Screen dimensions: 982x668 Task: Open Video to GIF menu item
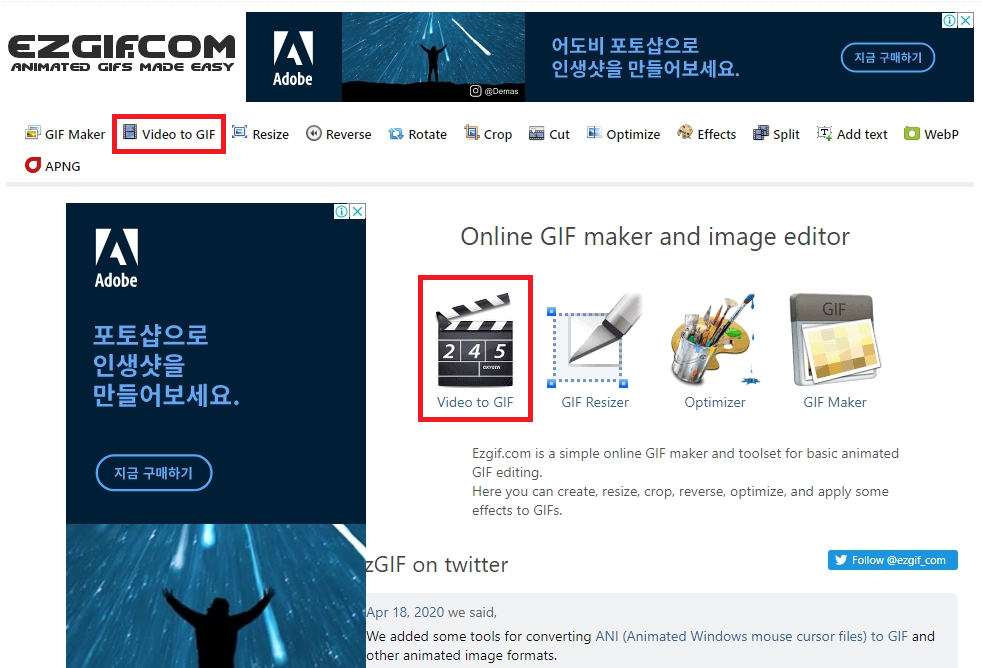pos(169,134)
